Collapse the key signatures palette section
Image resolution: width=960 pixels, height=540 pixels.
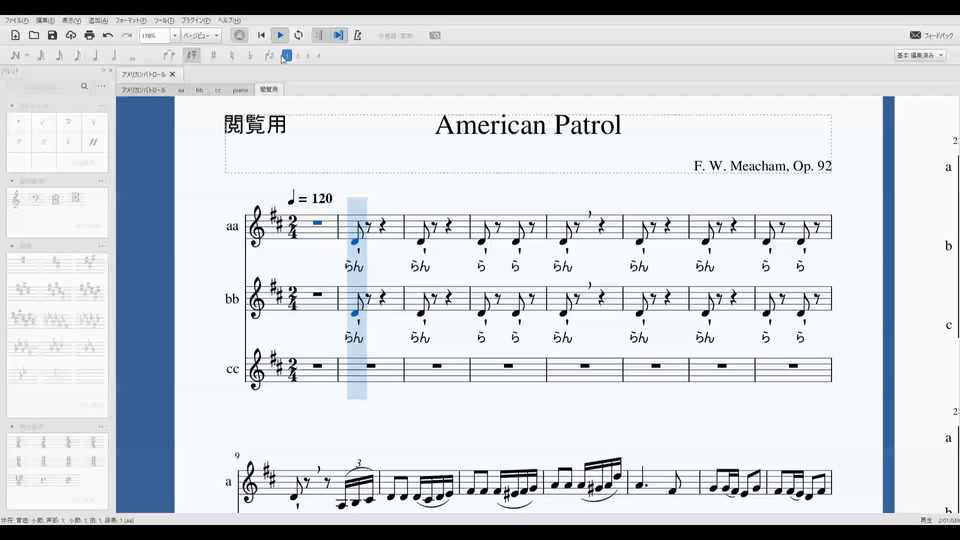12,246
